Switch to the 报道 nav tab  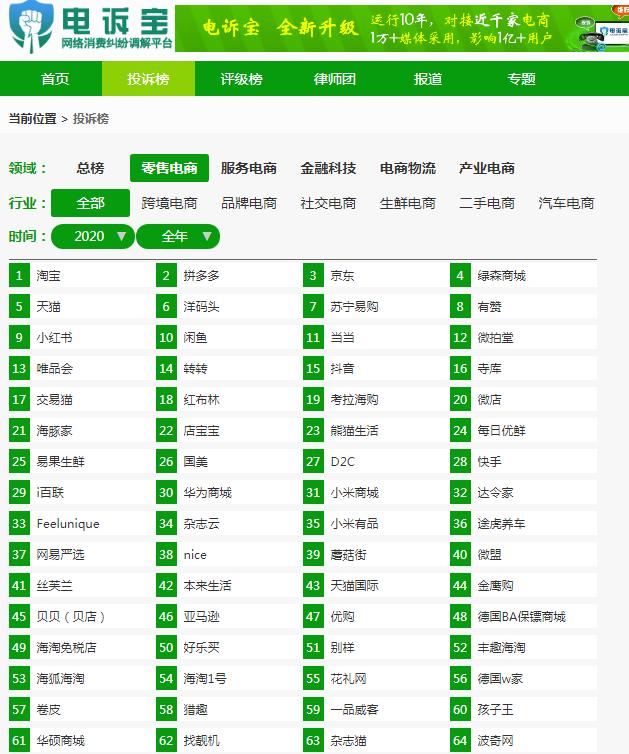point(428,79)
